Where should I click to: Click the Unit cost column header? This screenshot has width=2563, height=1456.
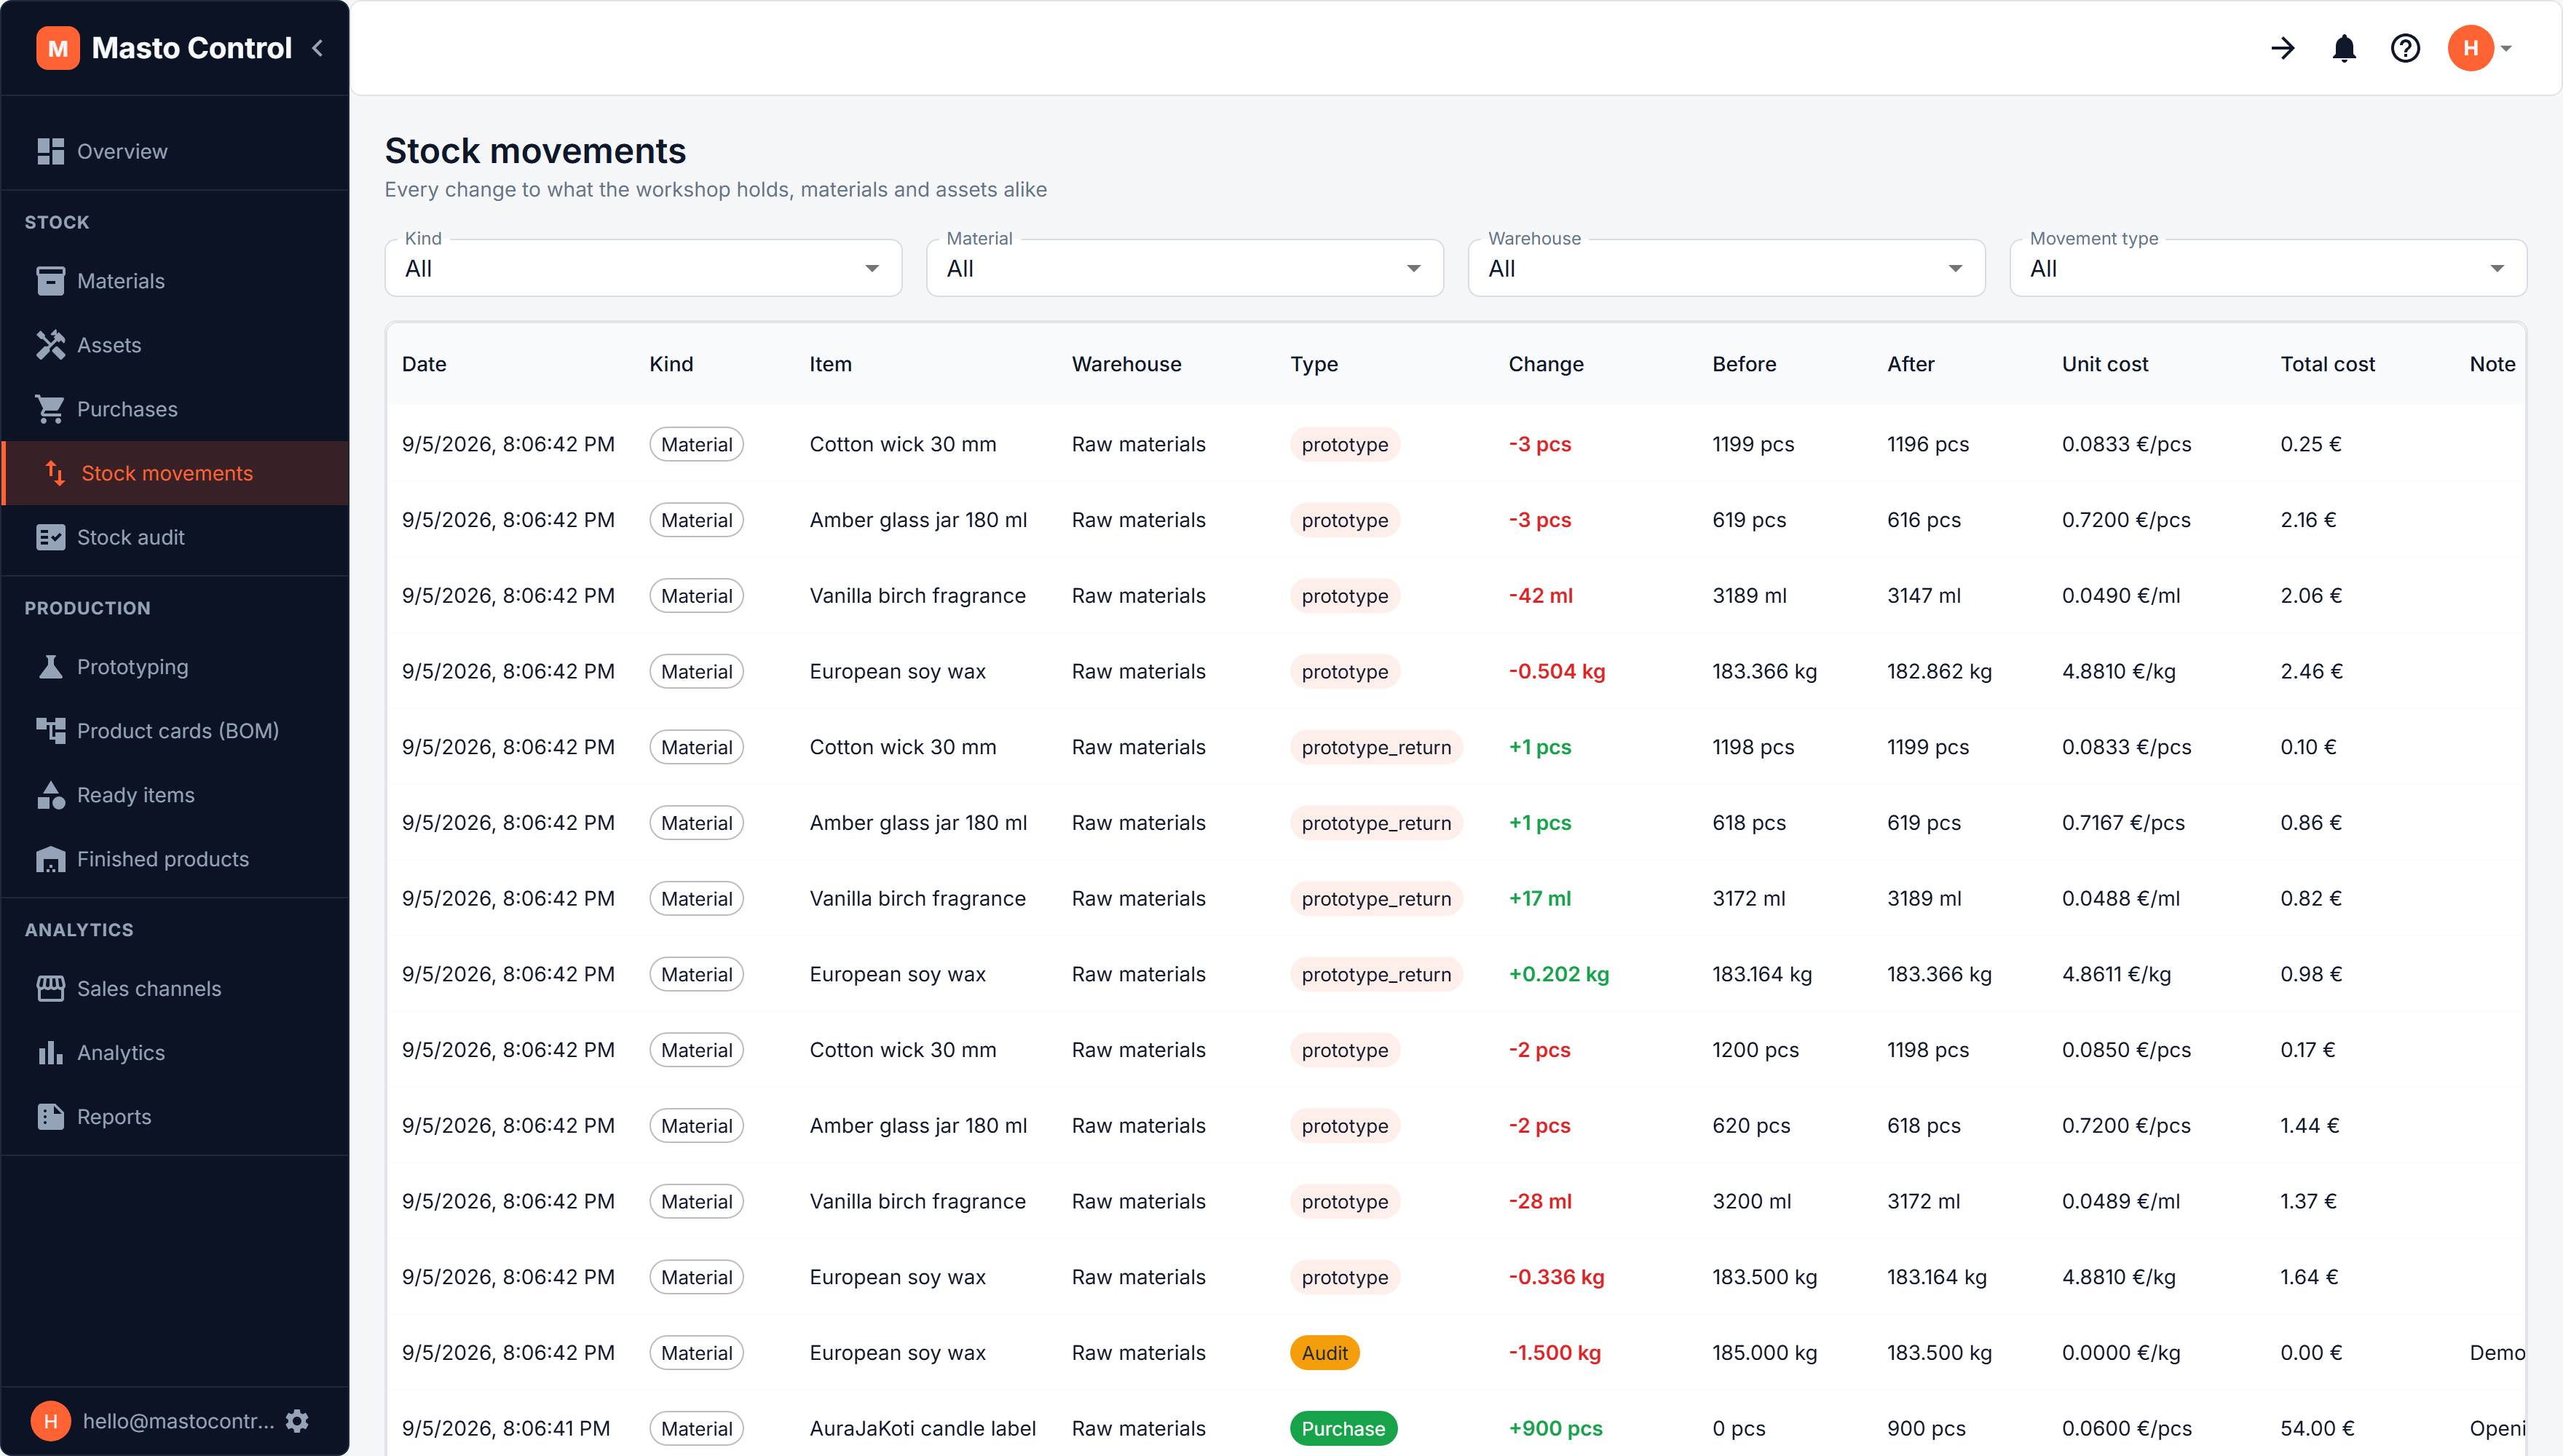[2104, 364]
